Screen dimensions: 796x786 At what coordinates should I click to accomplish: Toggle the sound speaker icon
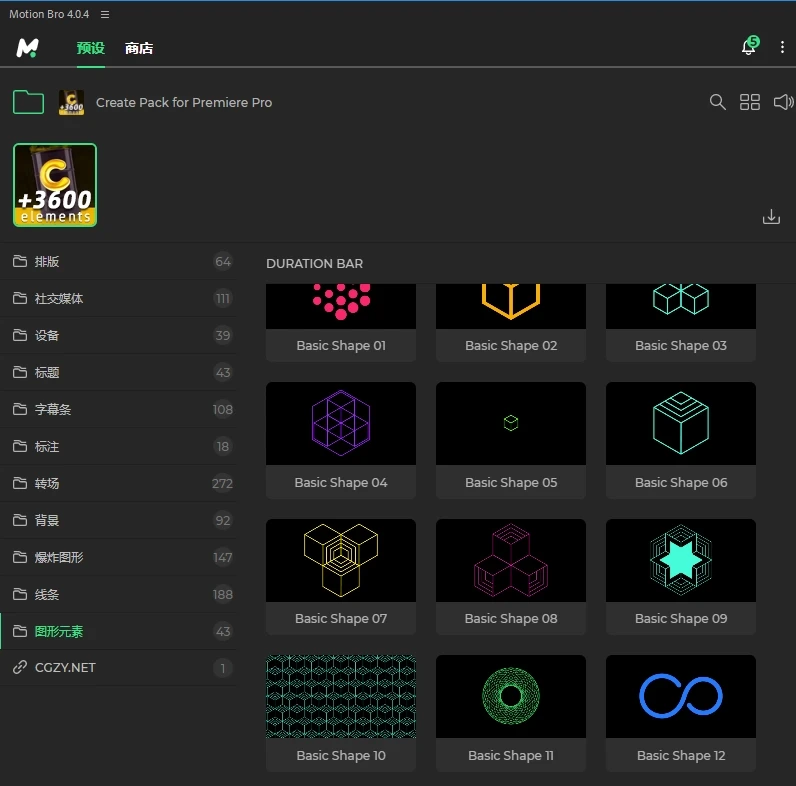(784, 102)
